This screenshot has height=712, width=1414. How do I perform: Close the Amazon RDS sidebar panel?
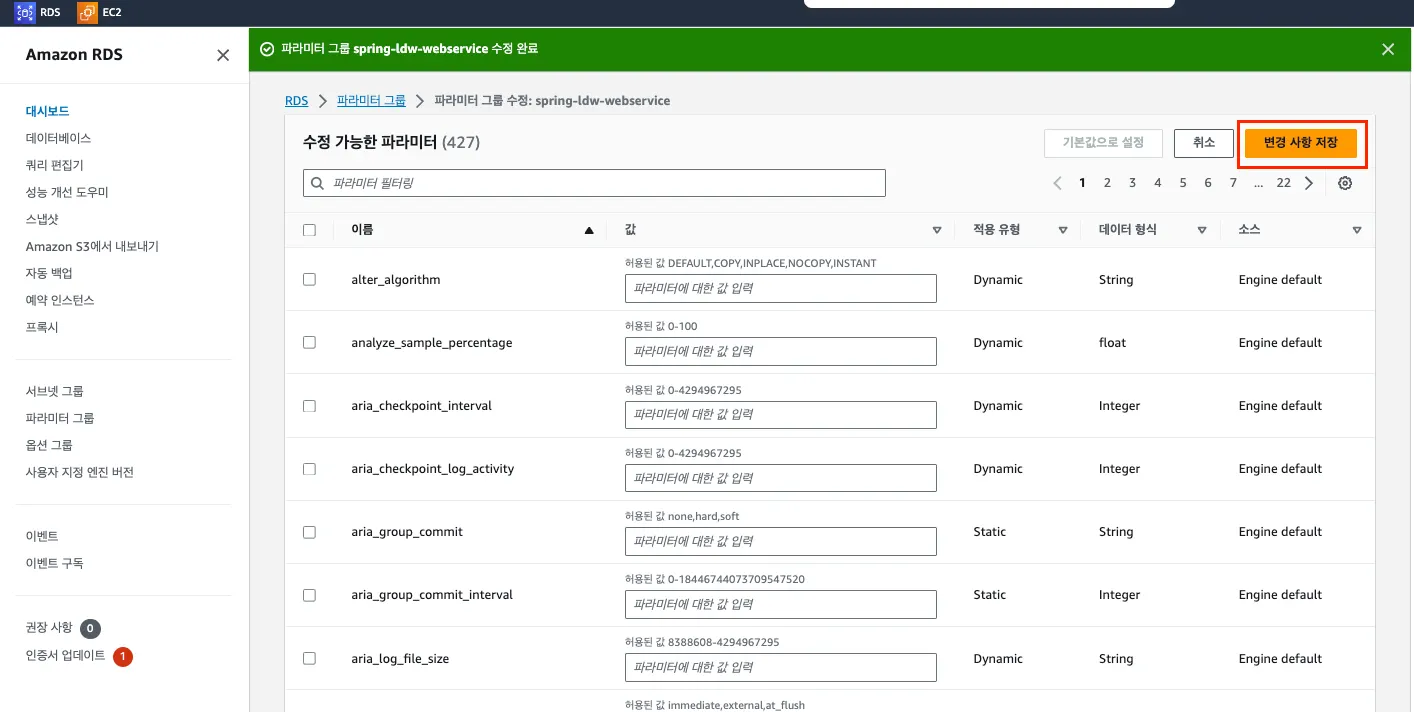click(x=223, y=55)
